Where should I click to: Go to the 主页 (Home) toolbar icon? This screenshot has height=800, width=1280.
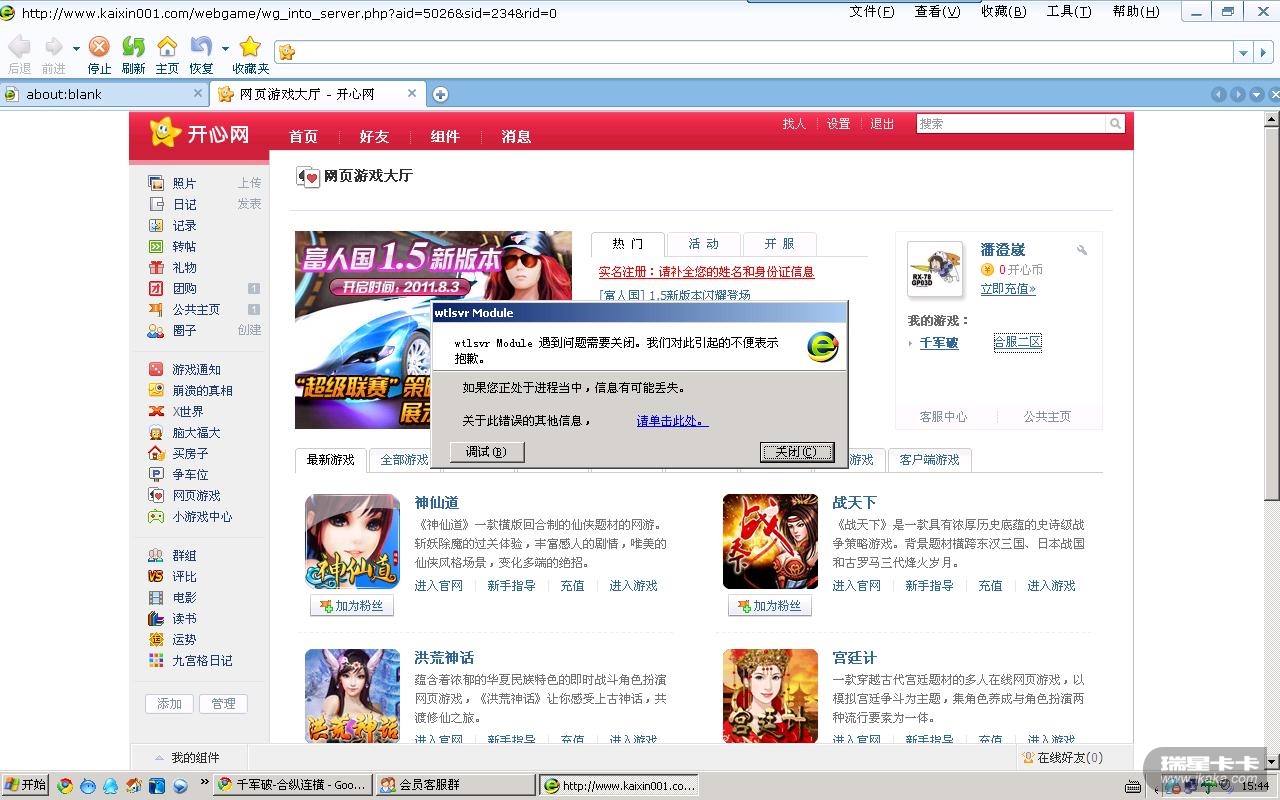[x=167, y=47]
